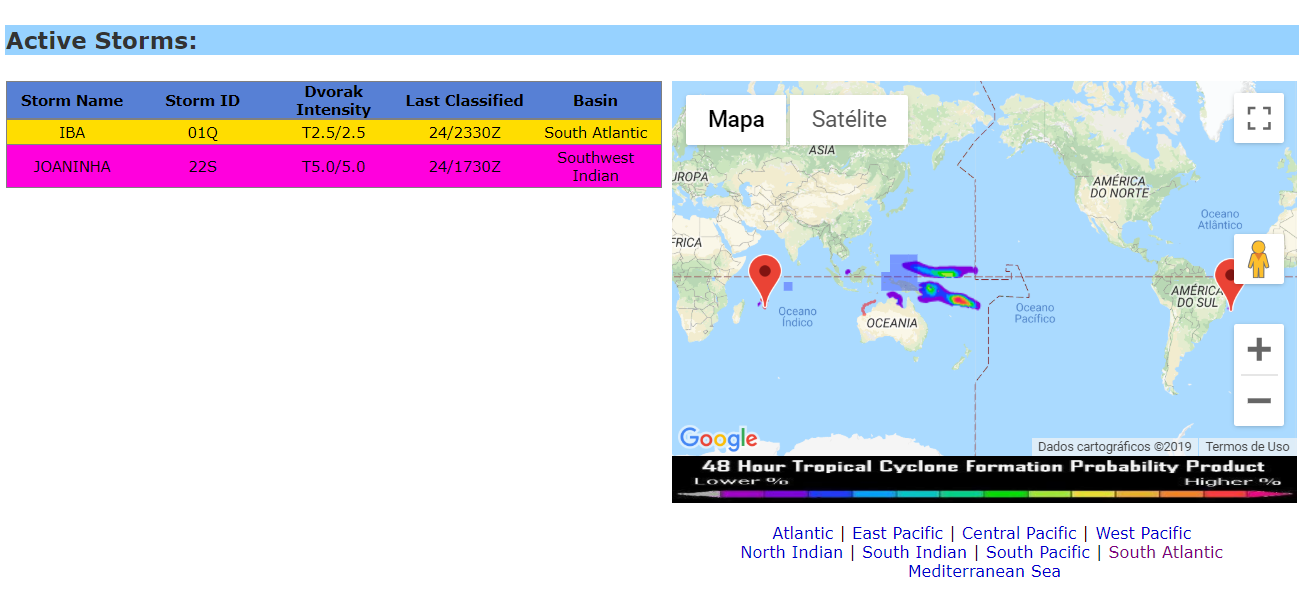Open the Mediterranean Sea link
1303x603 pixels.
click(x=984, y=571)
